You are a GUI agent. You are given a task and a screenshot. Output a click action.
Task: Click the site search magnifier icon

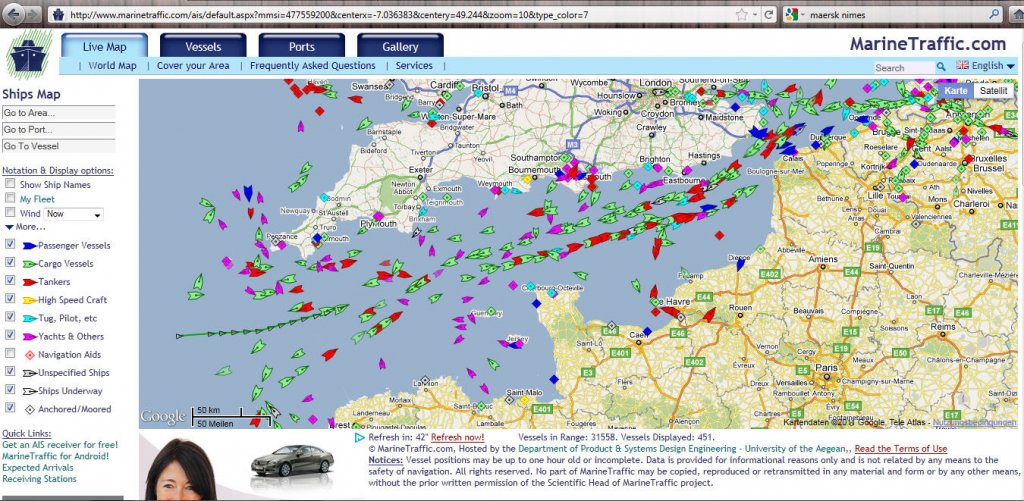(941, 67)
